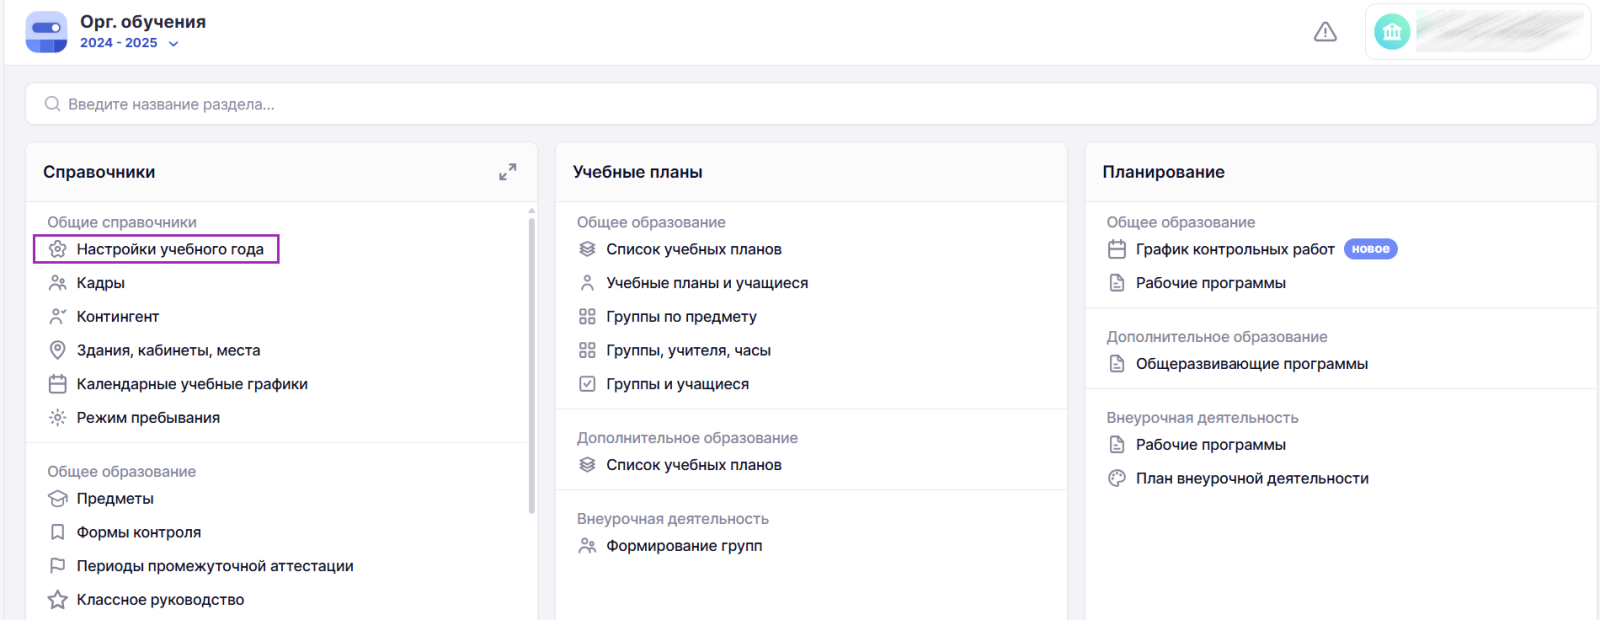This screenshot has width=1600, height=620.
Task: Open Учебные планы и учащиеся
Action: tap(706, 283)
